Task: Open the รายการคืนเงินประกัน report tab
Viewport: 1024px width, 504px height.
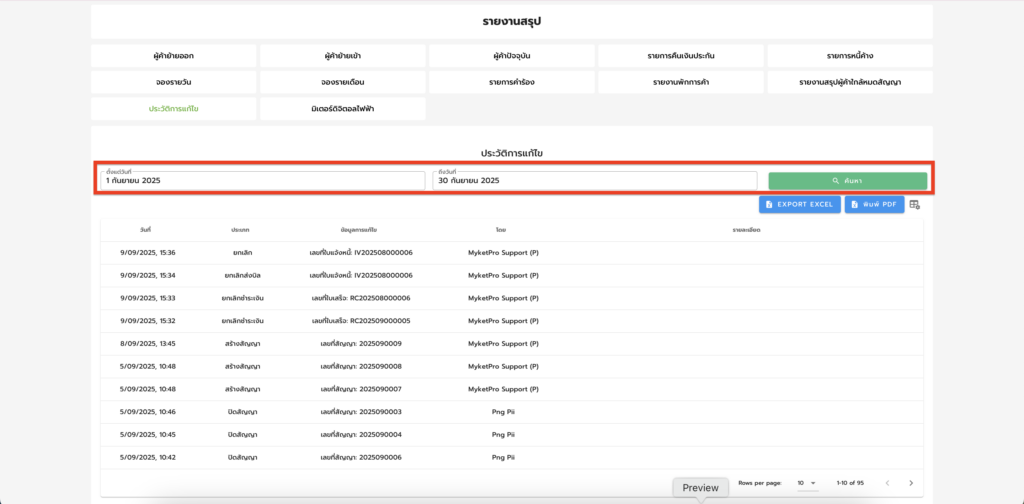Action: pos(680,56)
